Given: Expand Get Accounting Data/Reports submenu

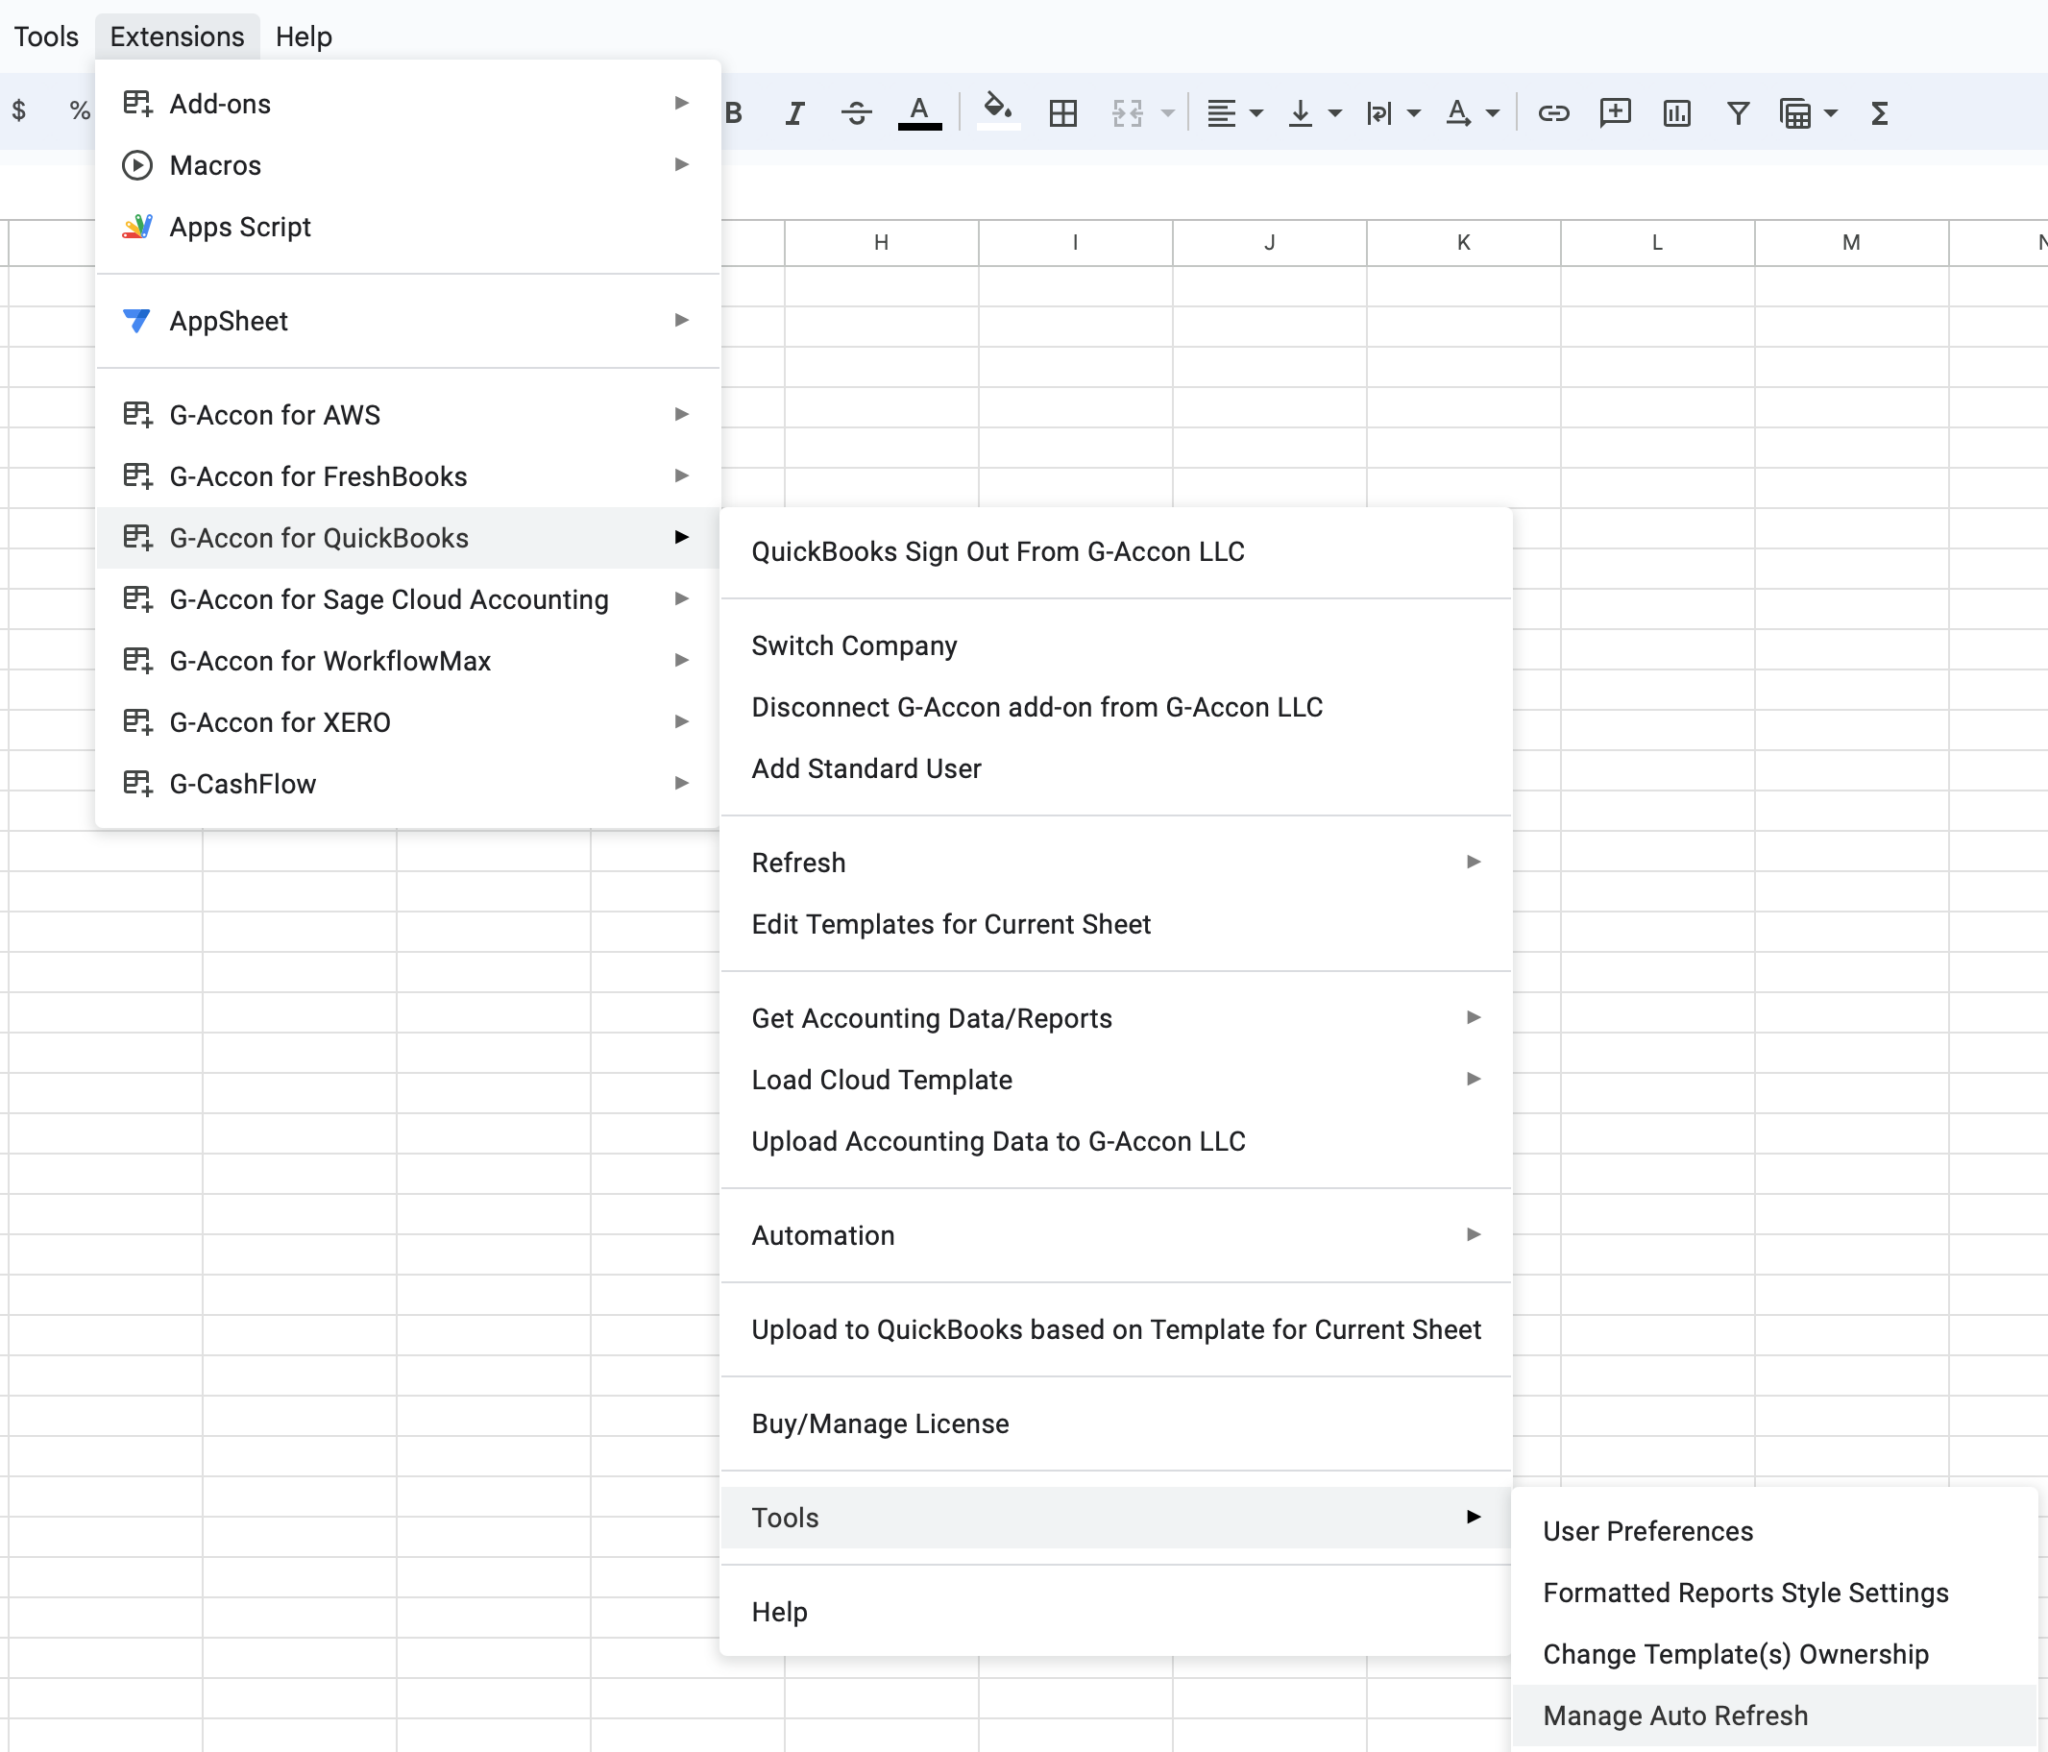Looking at the screenshot, I should [1116, 1018].
